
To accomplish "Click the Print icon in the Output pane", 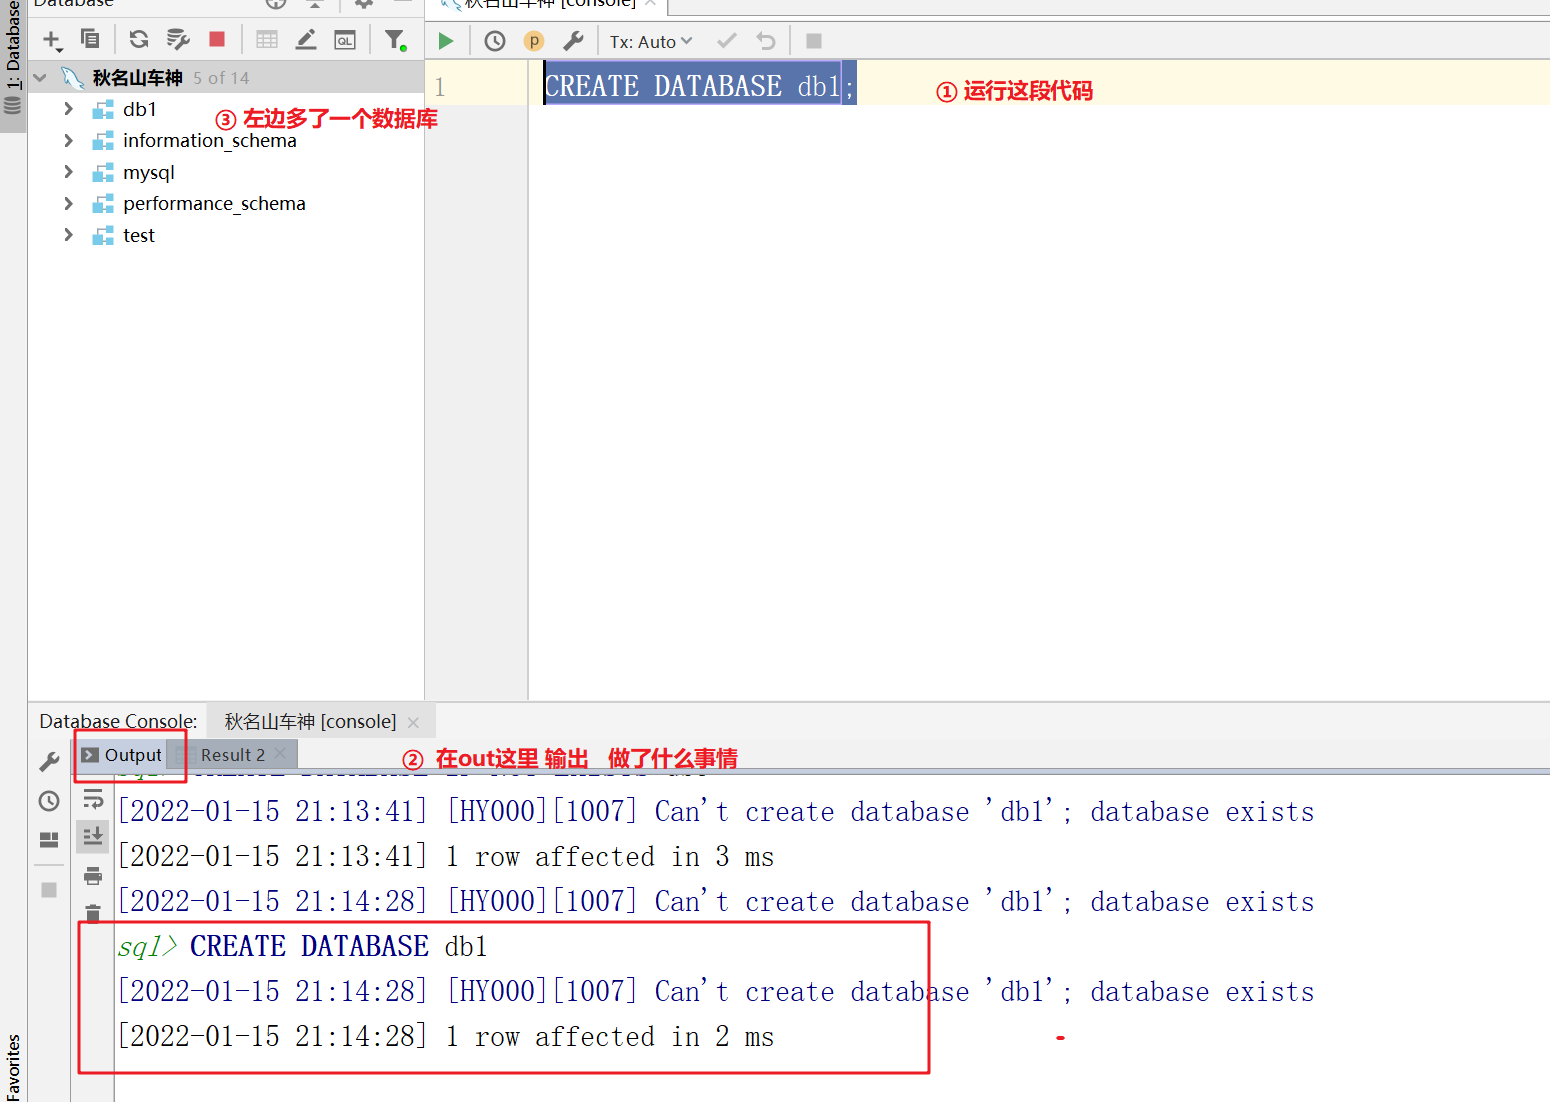I will 93,876.
